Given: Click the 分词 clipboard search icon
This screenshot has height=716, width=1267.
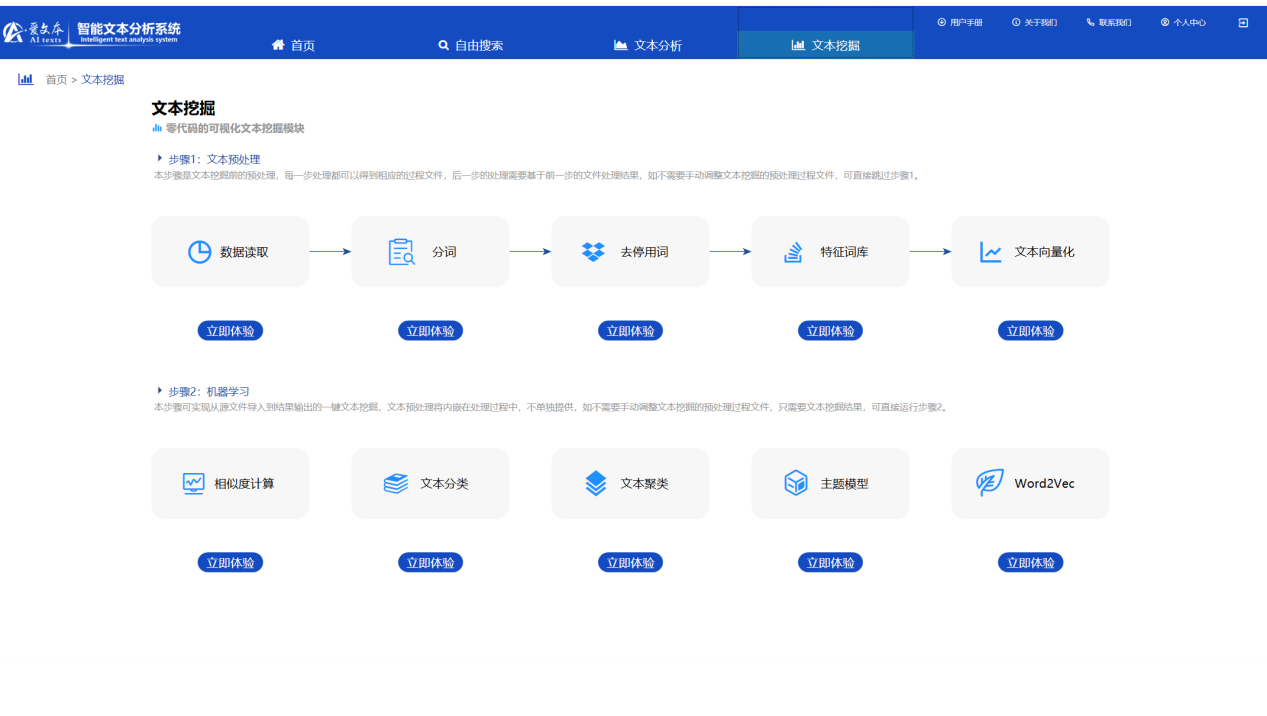Looking at the screenshot, I should click(x=401, y=252).
